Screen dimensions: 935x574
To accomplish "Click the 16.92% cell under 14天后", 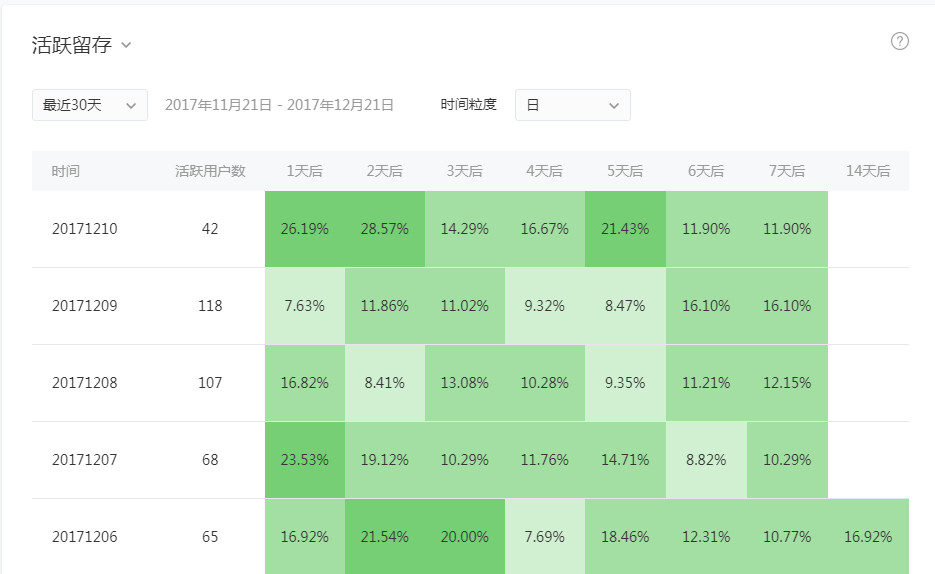I will point(868,536).
